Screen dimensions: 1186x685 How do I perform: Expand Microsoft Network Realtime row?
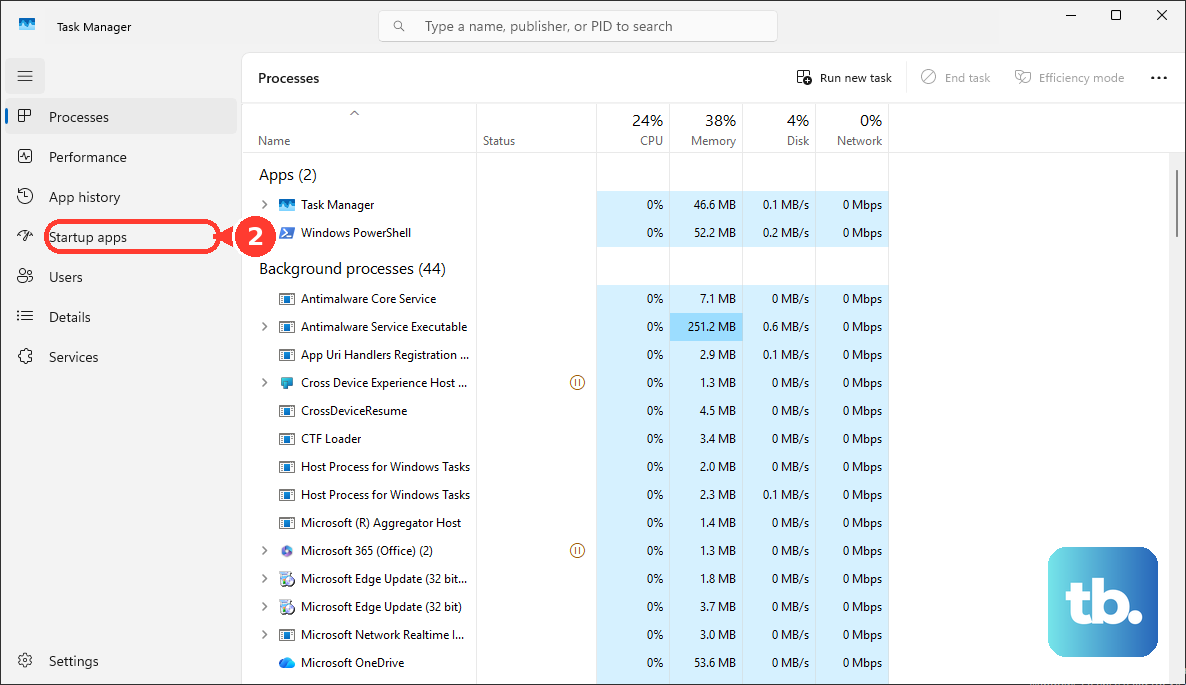(x=264, y=634)
